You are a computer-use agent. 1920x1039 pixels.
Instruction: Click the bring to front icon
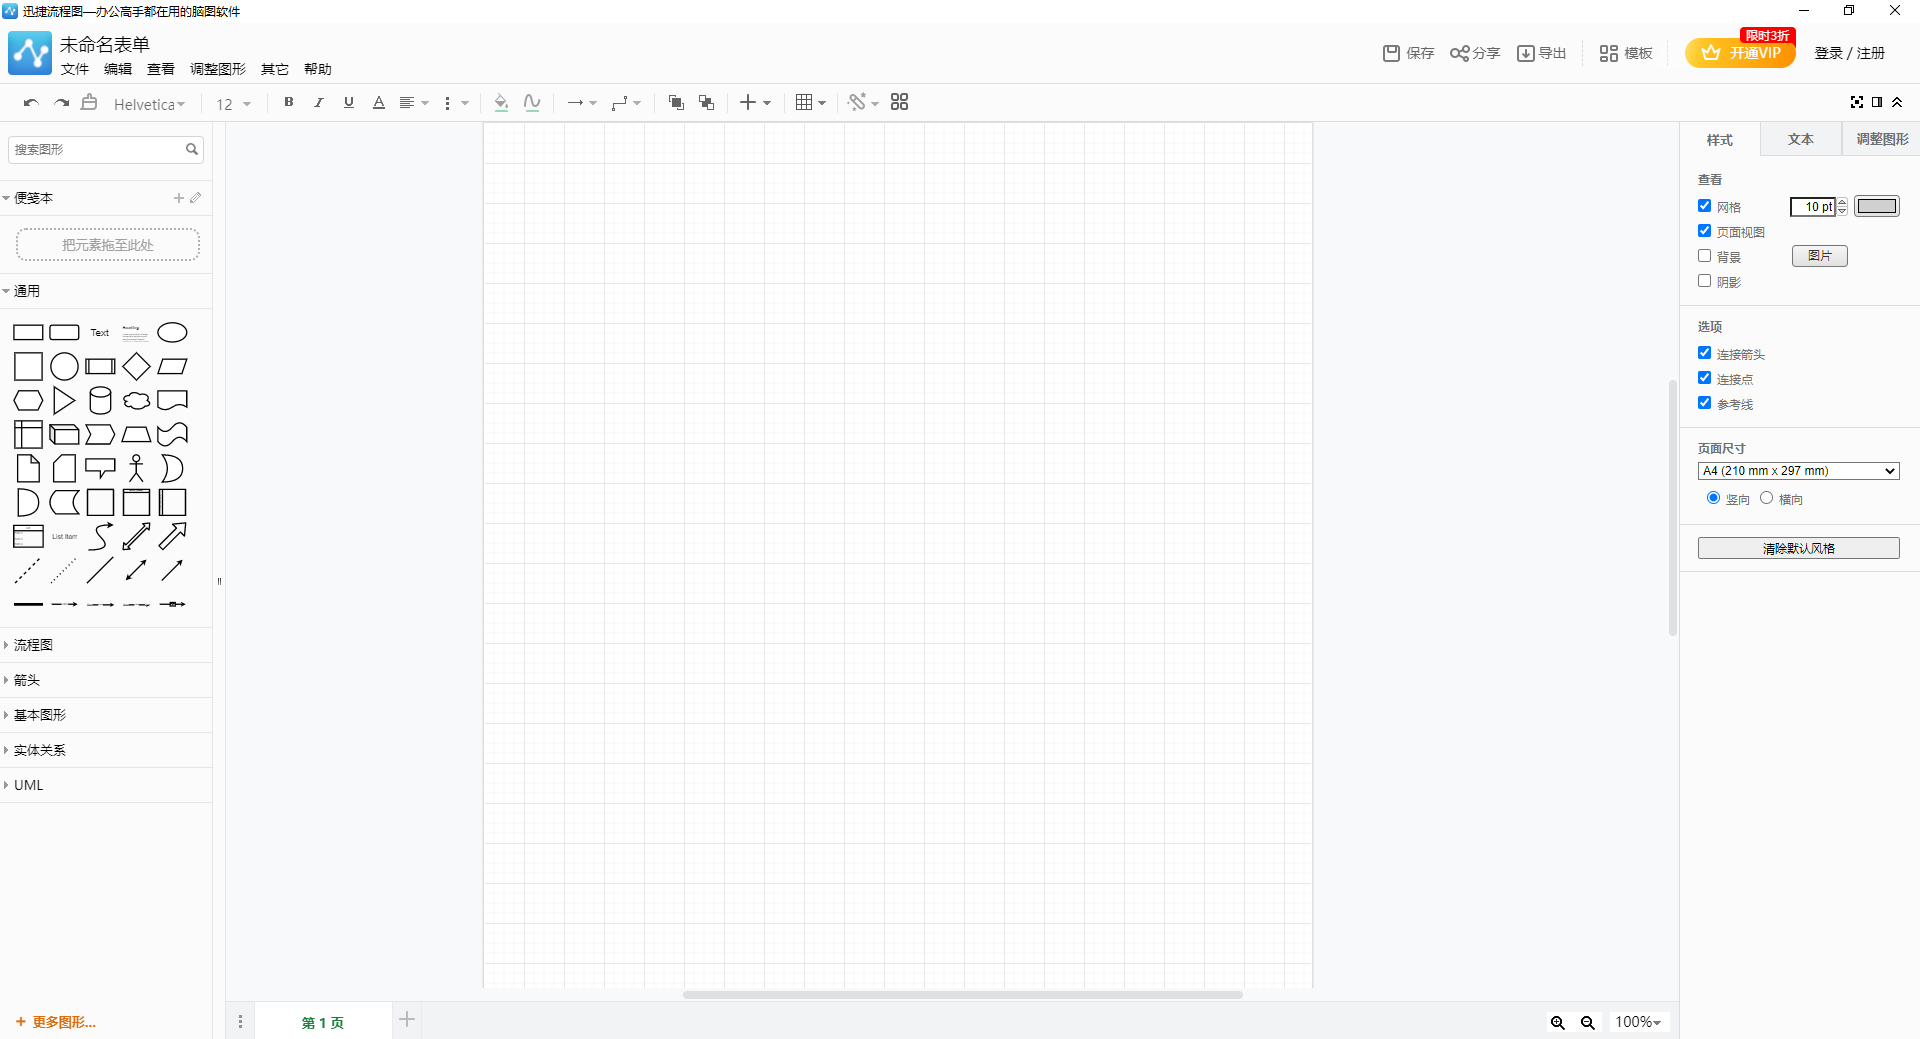pyautogui.click(x=676, y=102)
